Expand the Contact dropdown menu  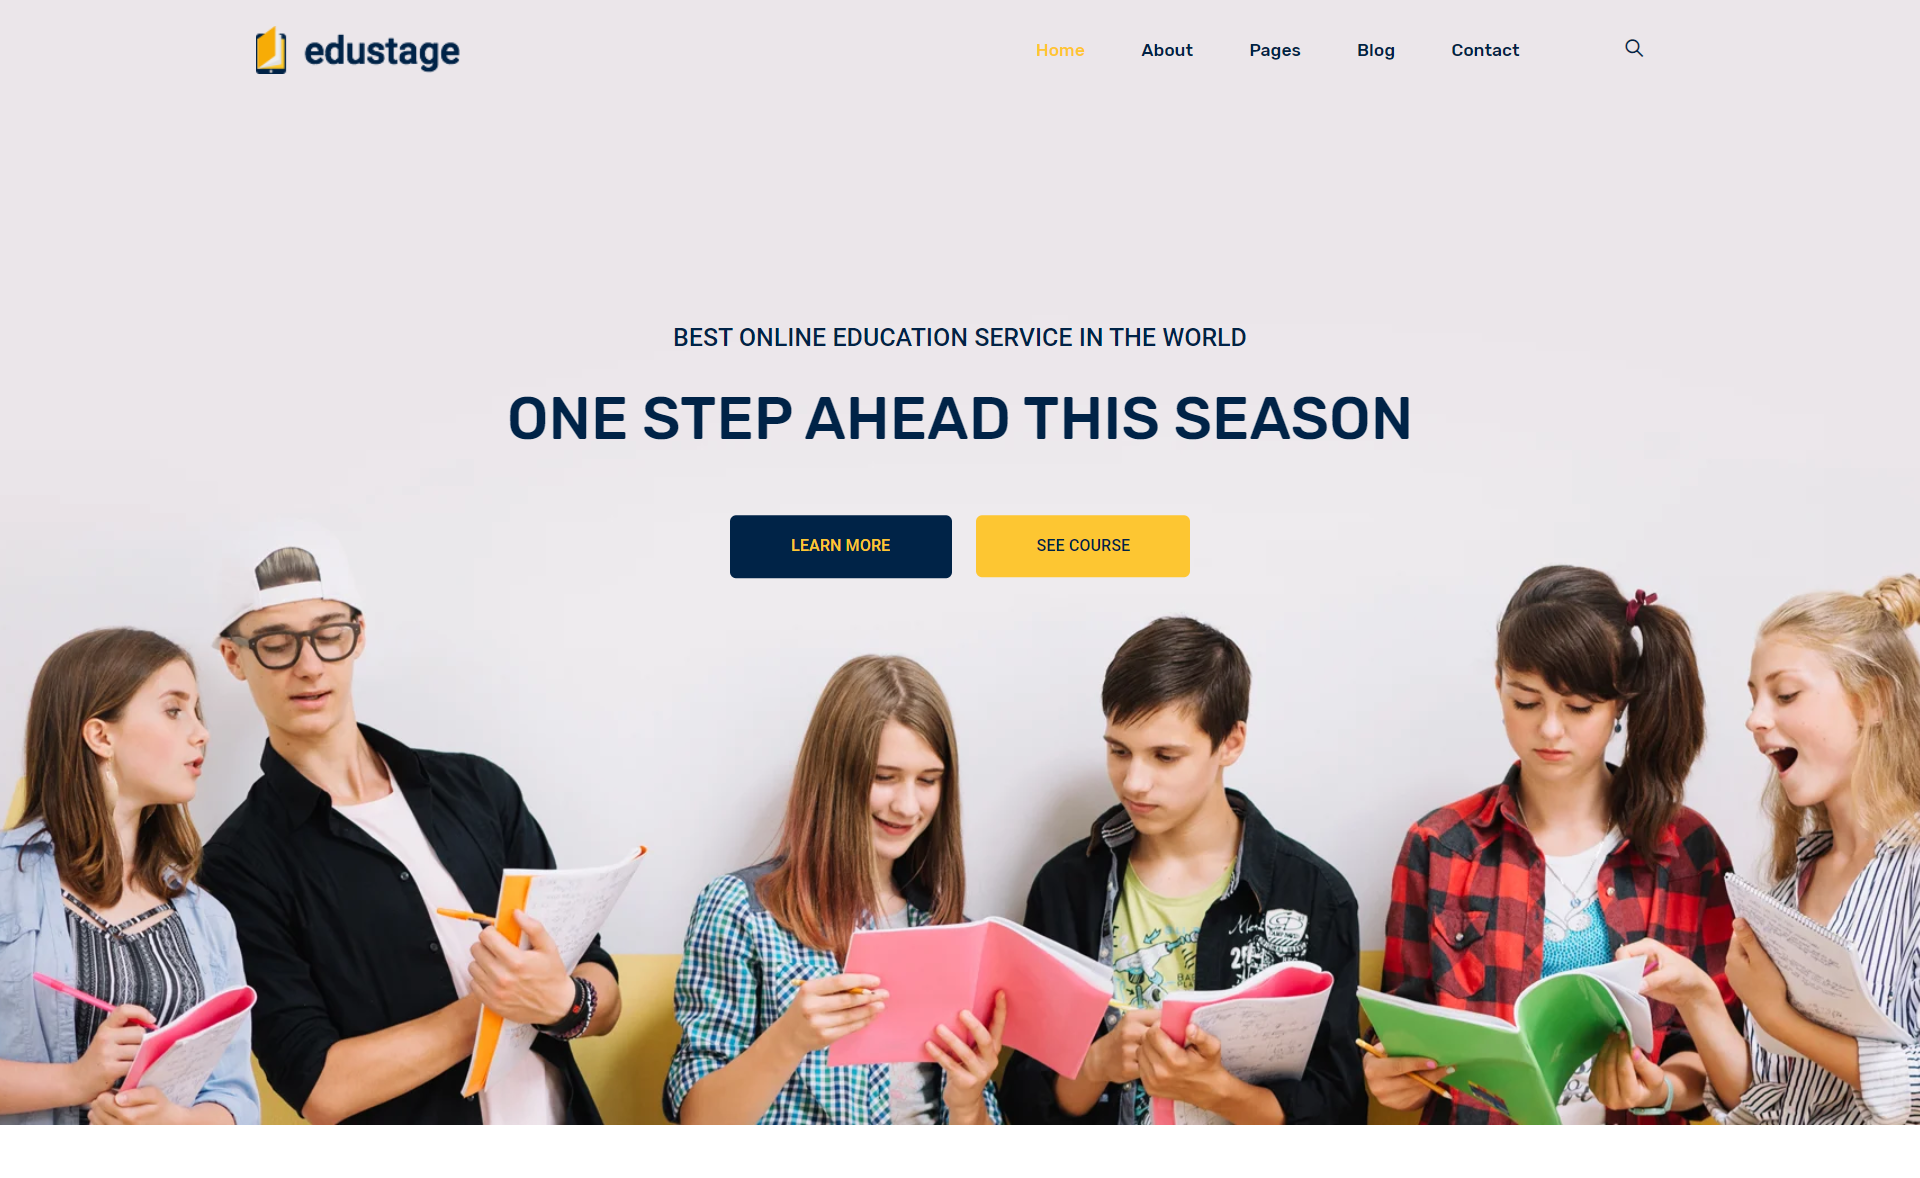pos(1485,49)
